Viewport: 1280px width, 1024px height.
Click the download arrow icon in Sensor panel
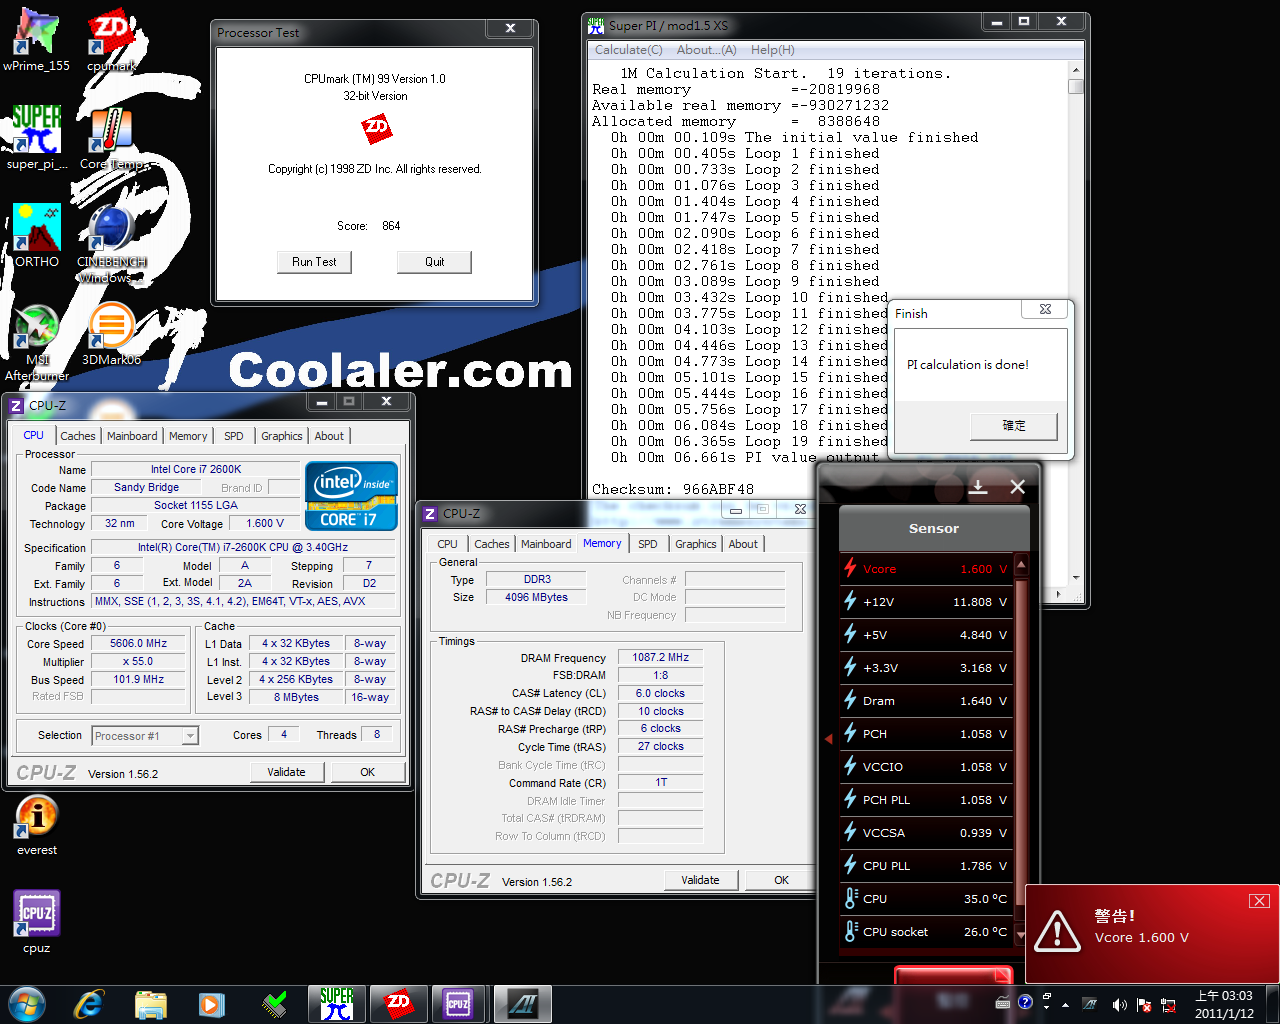978,486
